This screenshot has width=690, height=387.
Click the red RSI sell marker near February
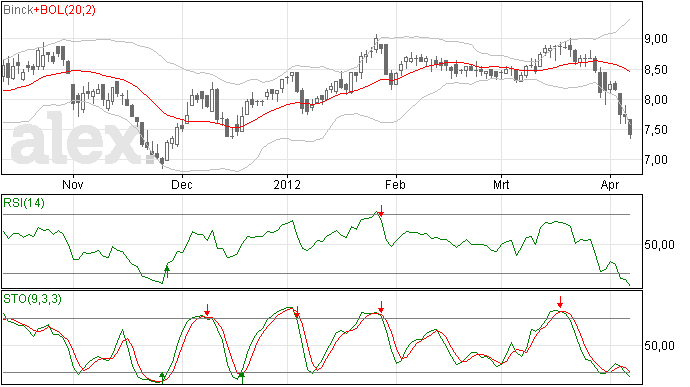[382, 210]
